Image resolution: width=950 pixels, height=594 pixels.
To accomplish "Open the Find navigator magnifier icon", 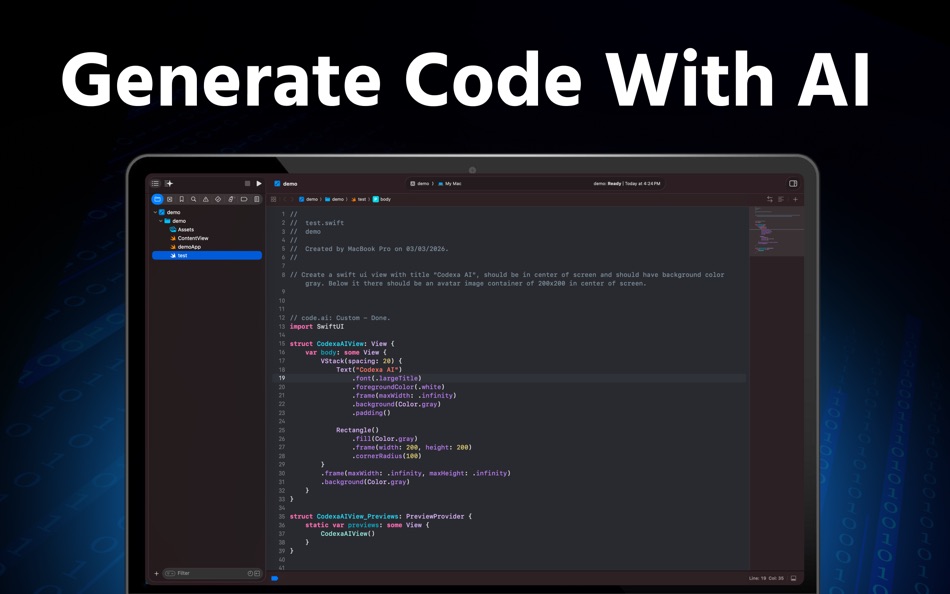I will coord(193,199).
